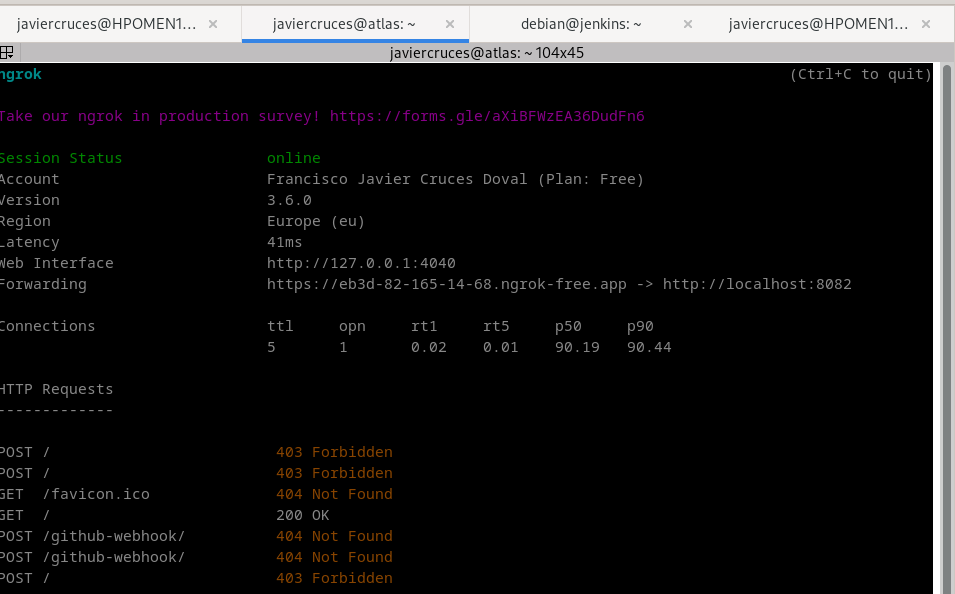955x594 pixels.
Task: Close the debian@jenkins tab
Action: [x=688, y=24]
